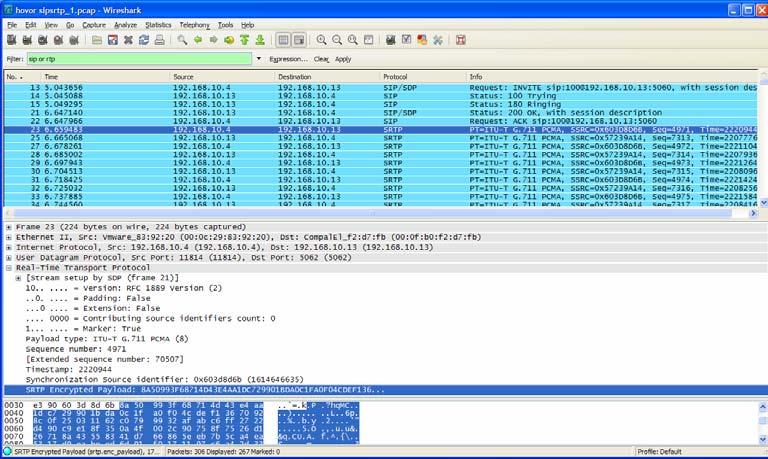Reset zoom to normal size icon

tap(353, 40)
